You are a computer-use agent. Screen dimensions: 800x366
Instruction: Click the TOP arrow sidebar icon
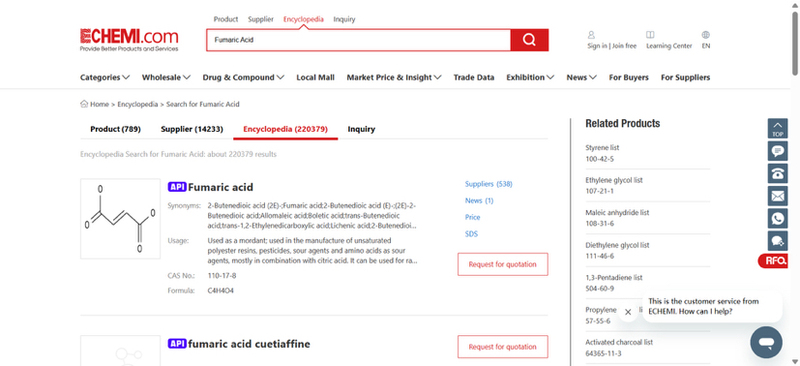(778, 128)
